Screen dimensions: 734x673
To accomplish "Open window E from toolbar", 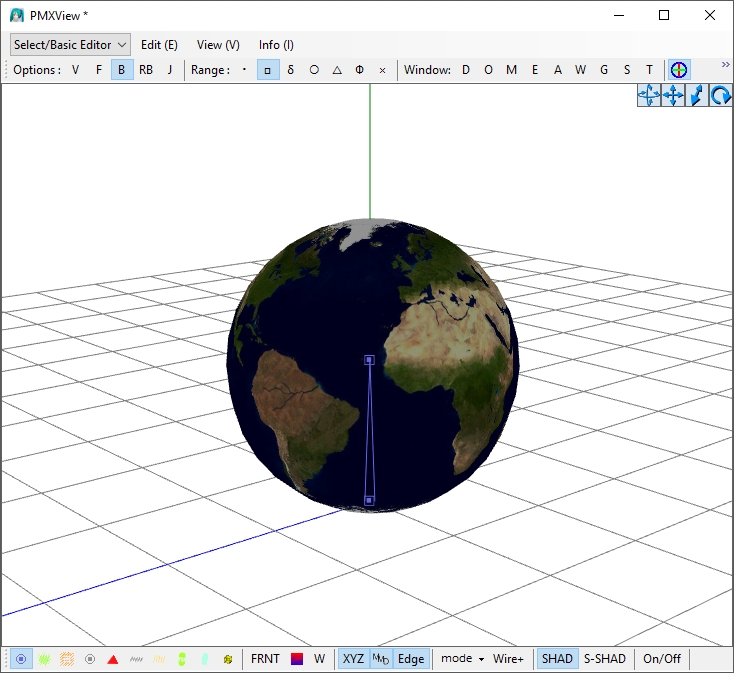I will [x=535, y=70].
